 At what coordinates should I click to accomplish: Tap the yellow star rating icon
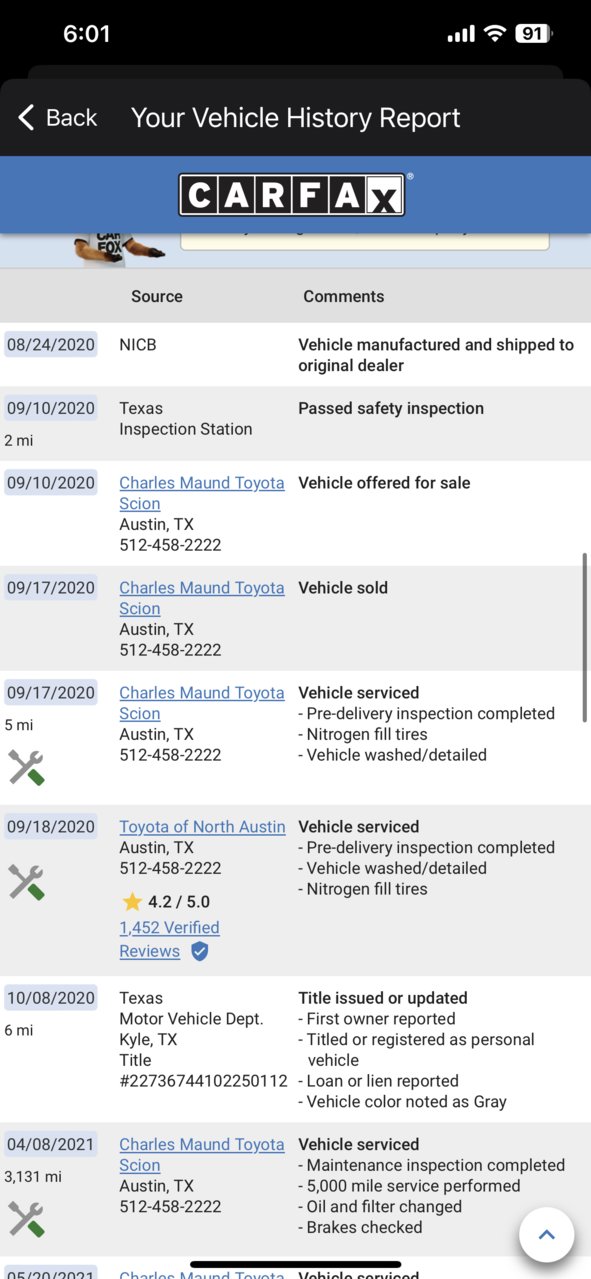pos(132,902)
